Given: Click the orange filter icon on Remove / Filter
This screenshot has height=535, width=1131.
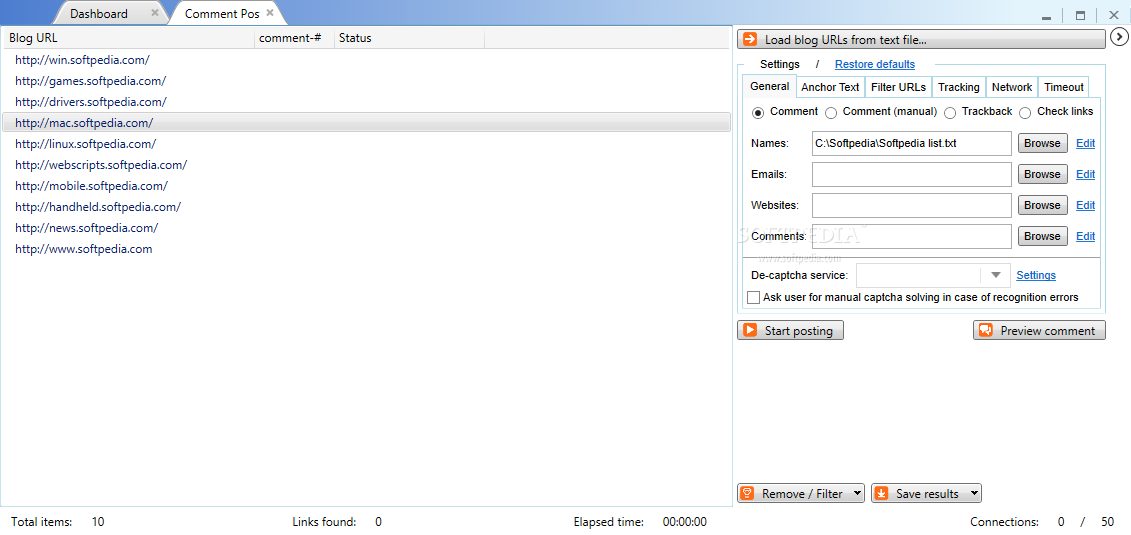Looking at the screenshot, I should tap(747, 494).
